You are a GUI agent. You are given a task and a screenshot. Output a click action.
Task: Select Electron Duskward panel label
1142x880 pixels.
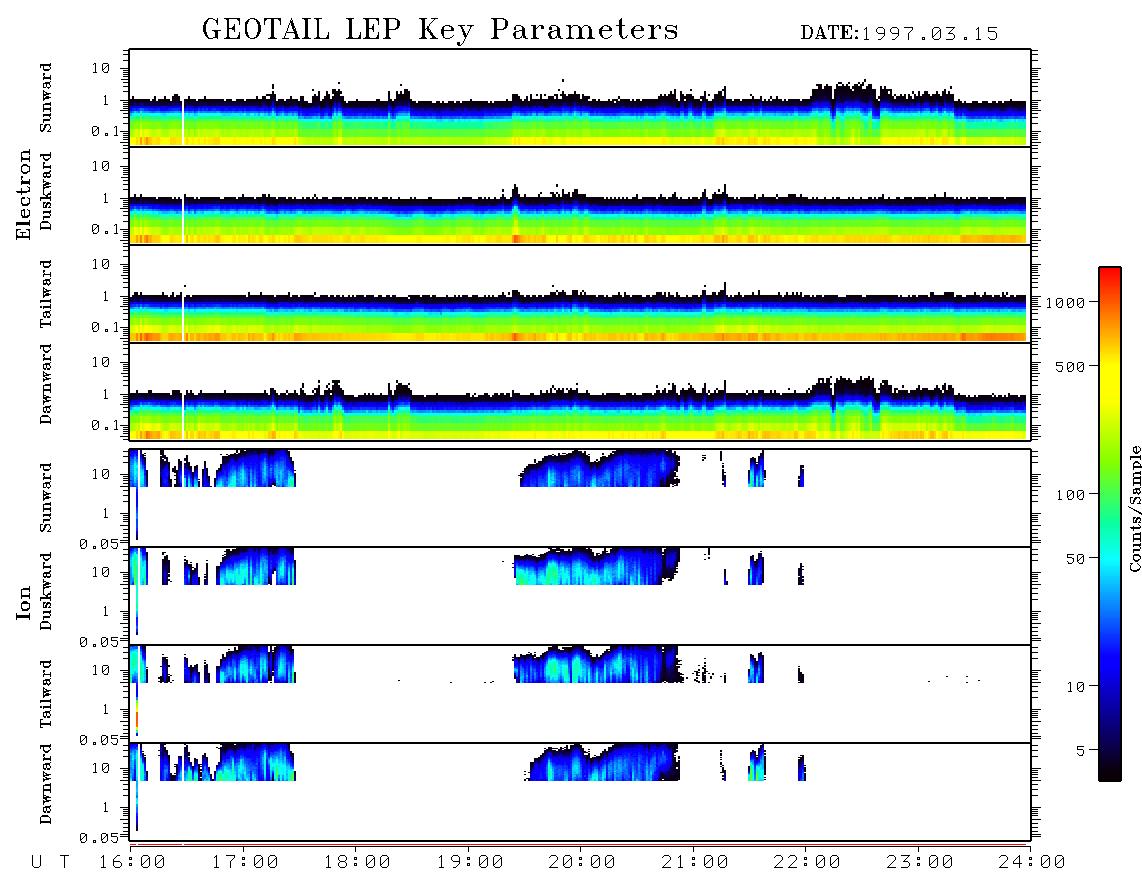tap(46, 191)
